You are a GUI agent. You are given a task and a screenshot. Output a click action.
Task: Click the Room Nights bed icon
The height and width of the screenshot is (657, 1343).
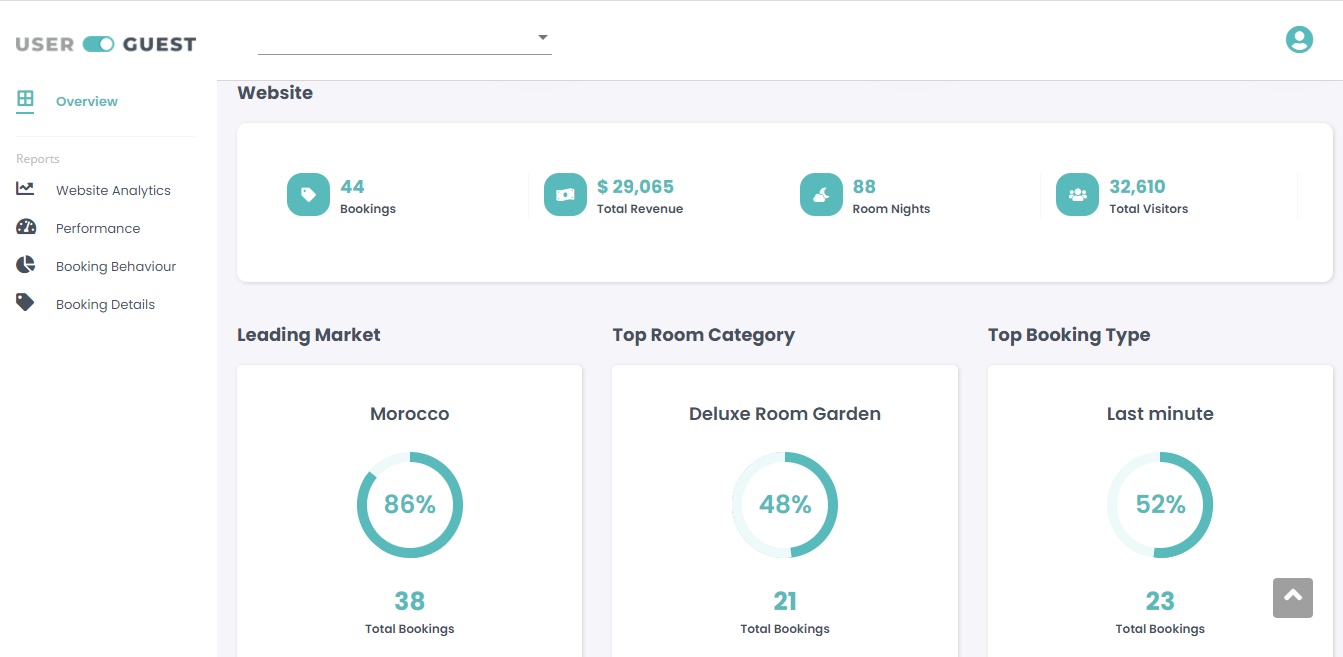pyautogui.click(x=821, y=194)
